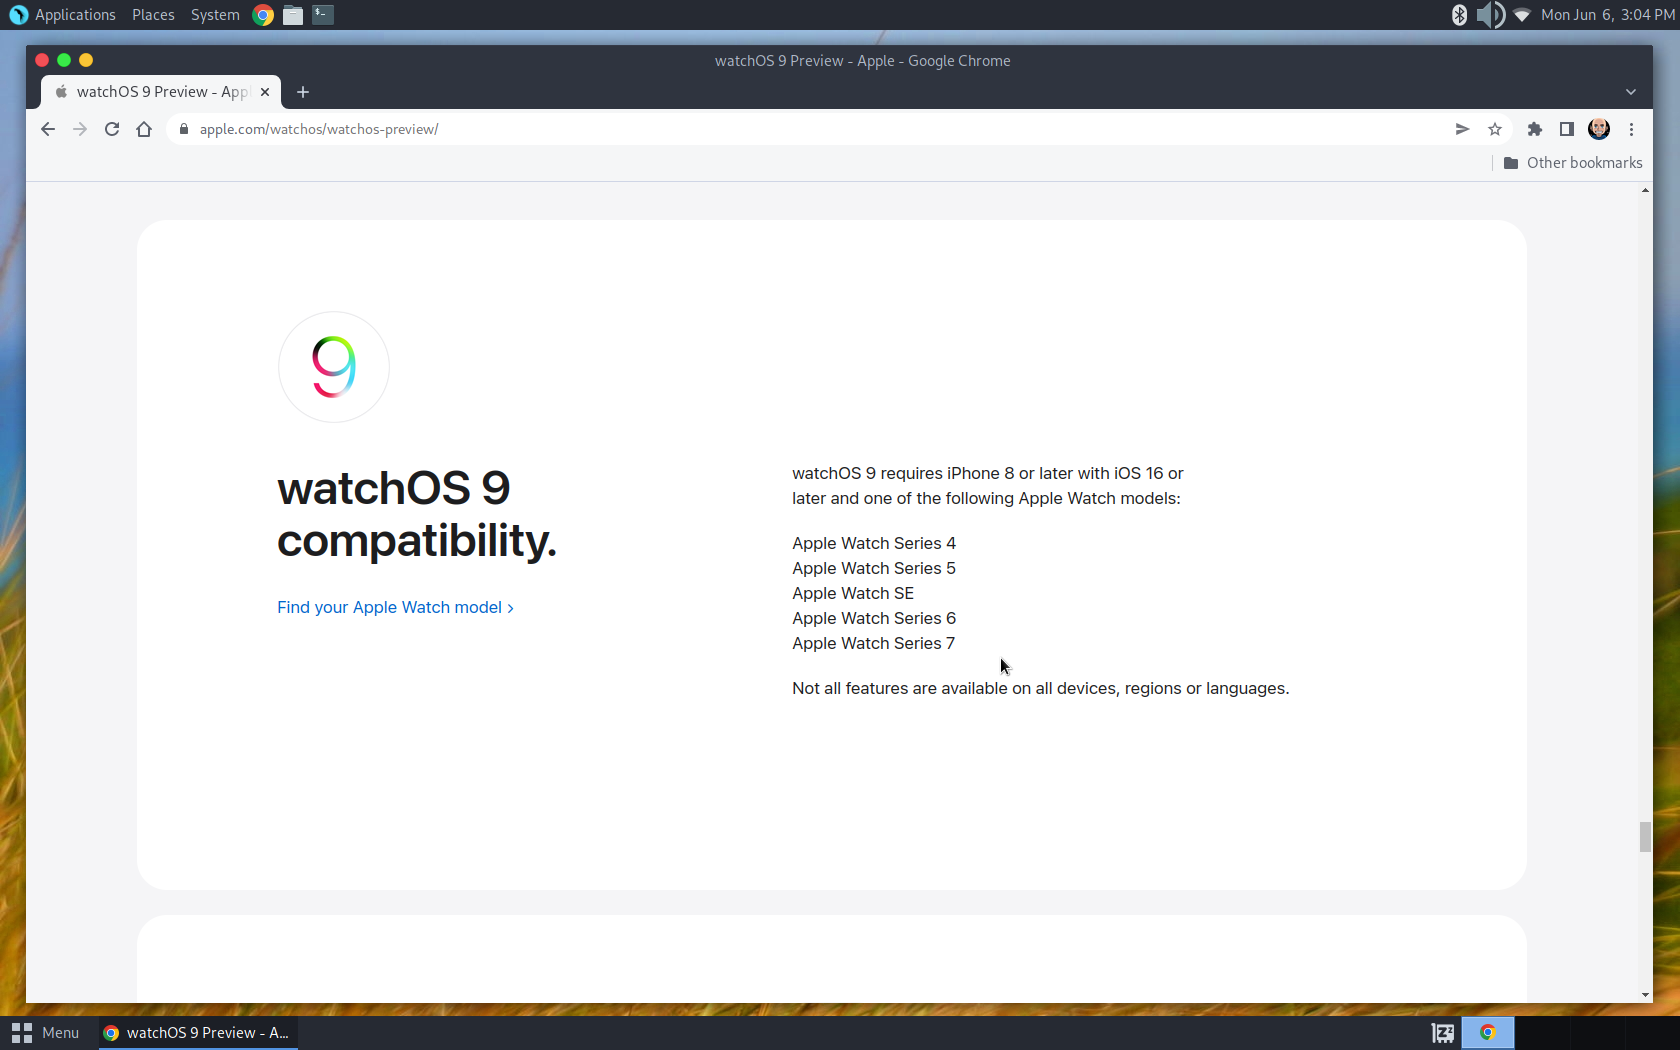Click Apple Watch Series 5 text
Image resolution: width=1680 pixels, height=1050 pixels.
click(874, 568)
